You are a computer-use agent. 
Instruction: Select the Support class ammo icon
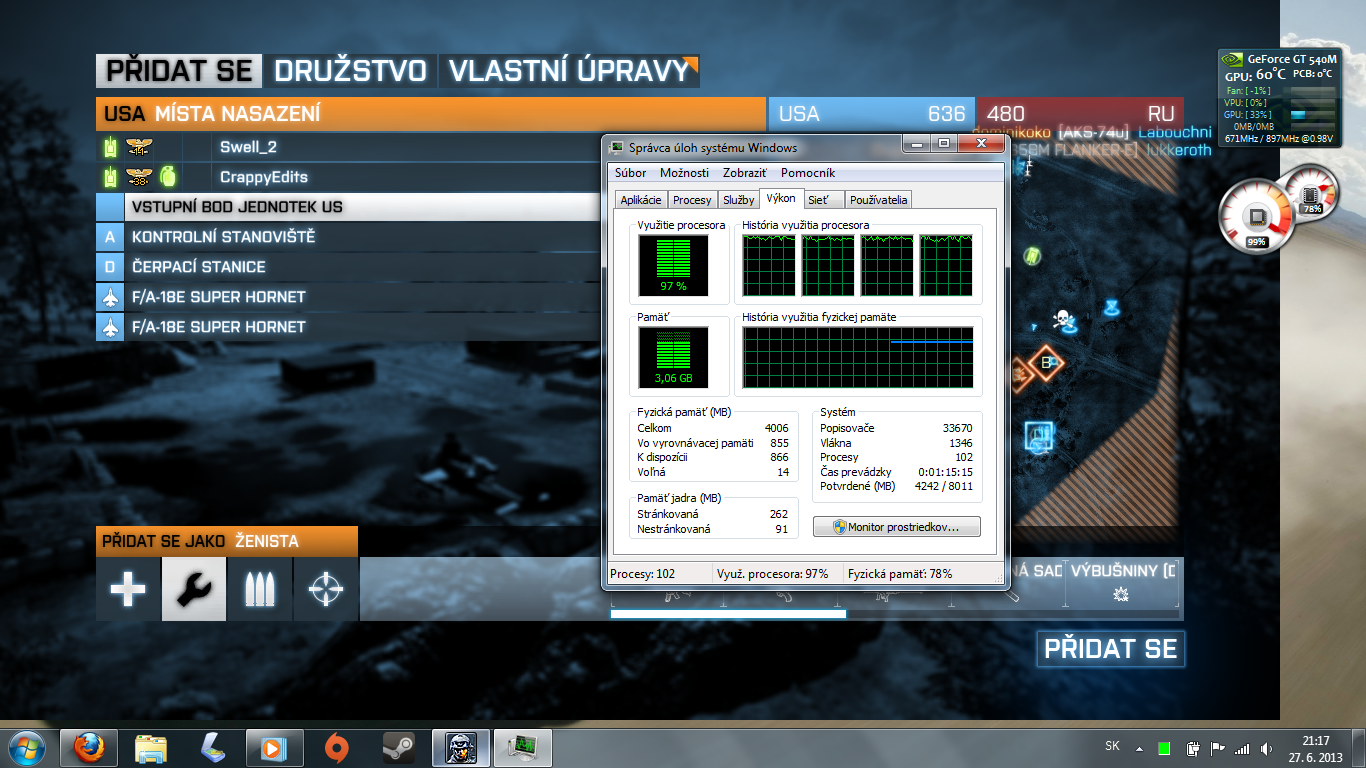260,590
